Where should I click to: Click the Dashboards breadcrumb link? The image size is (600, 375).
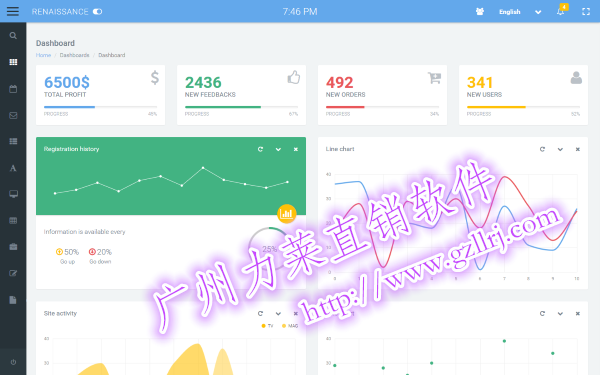coord(74,55)
